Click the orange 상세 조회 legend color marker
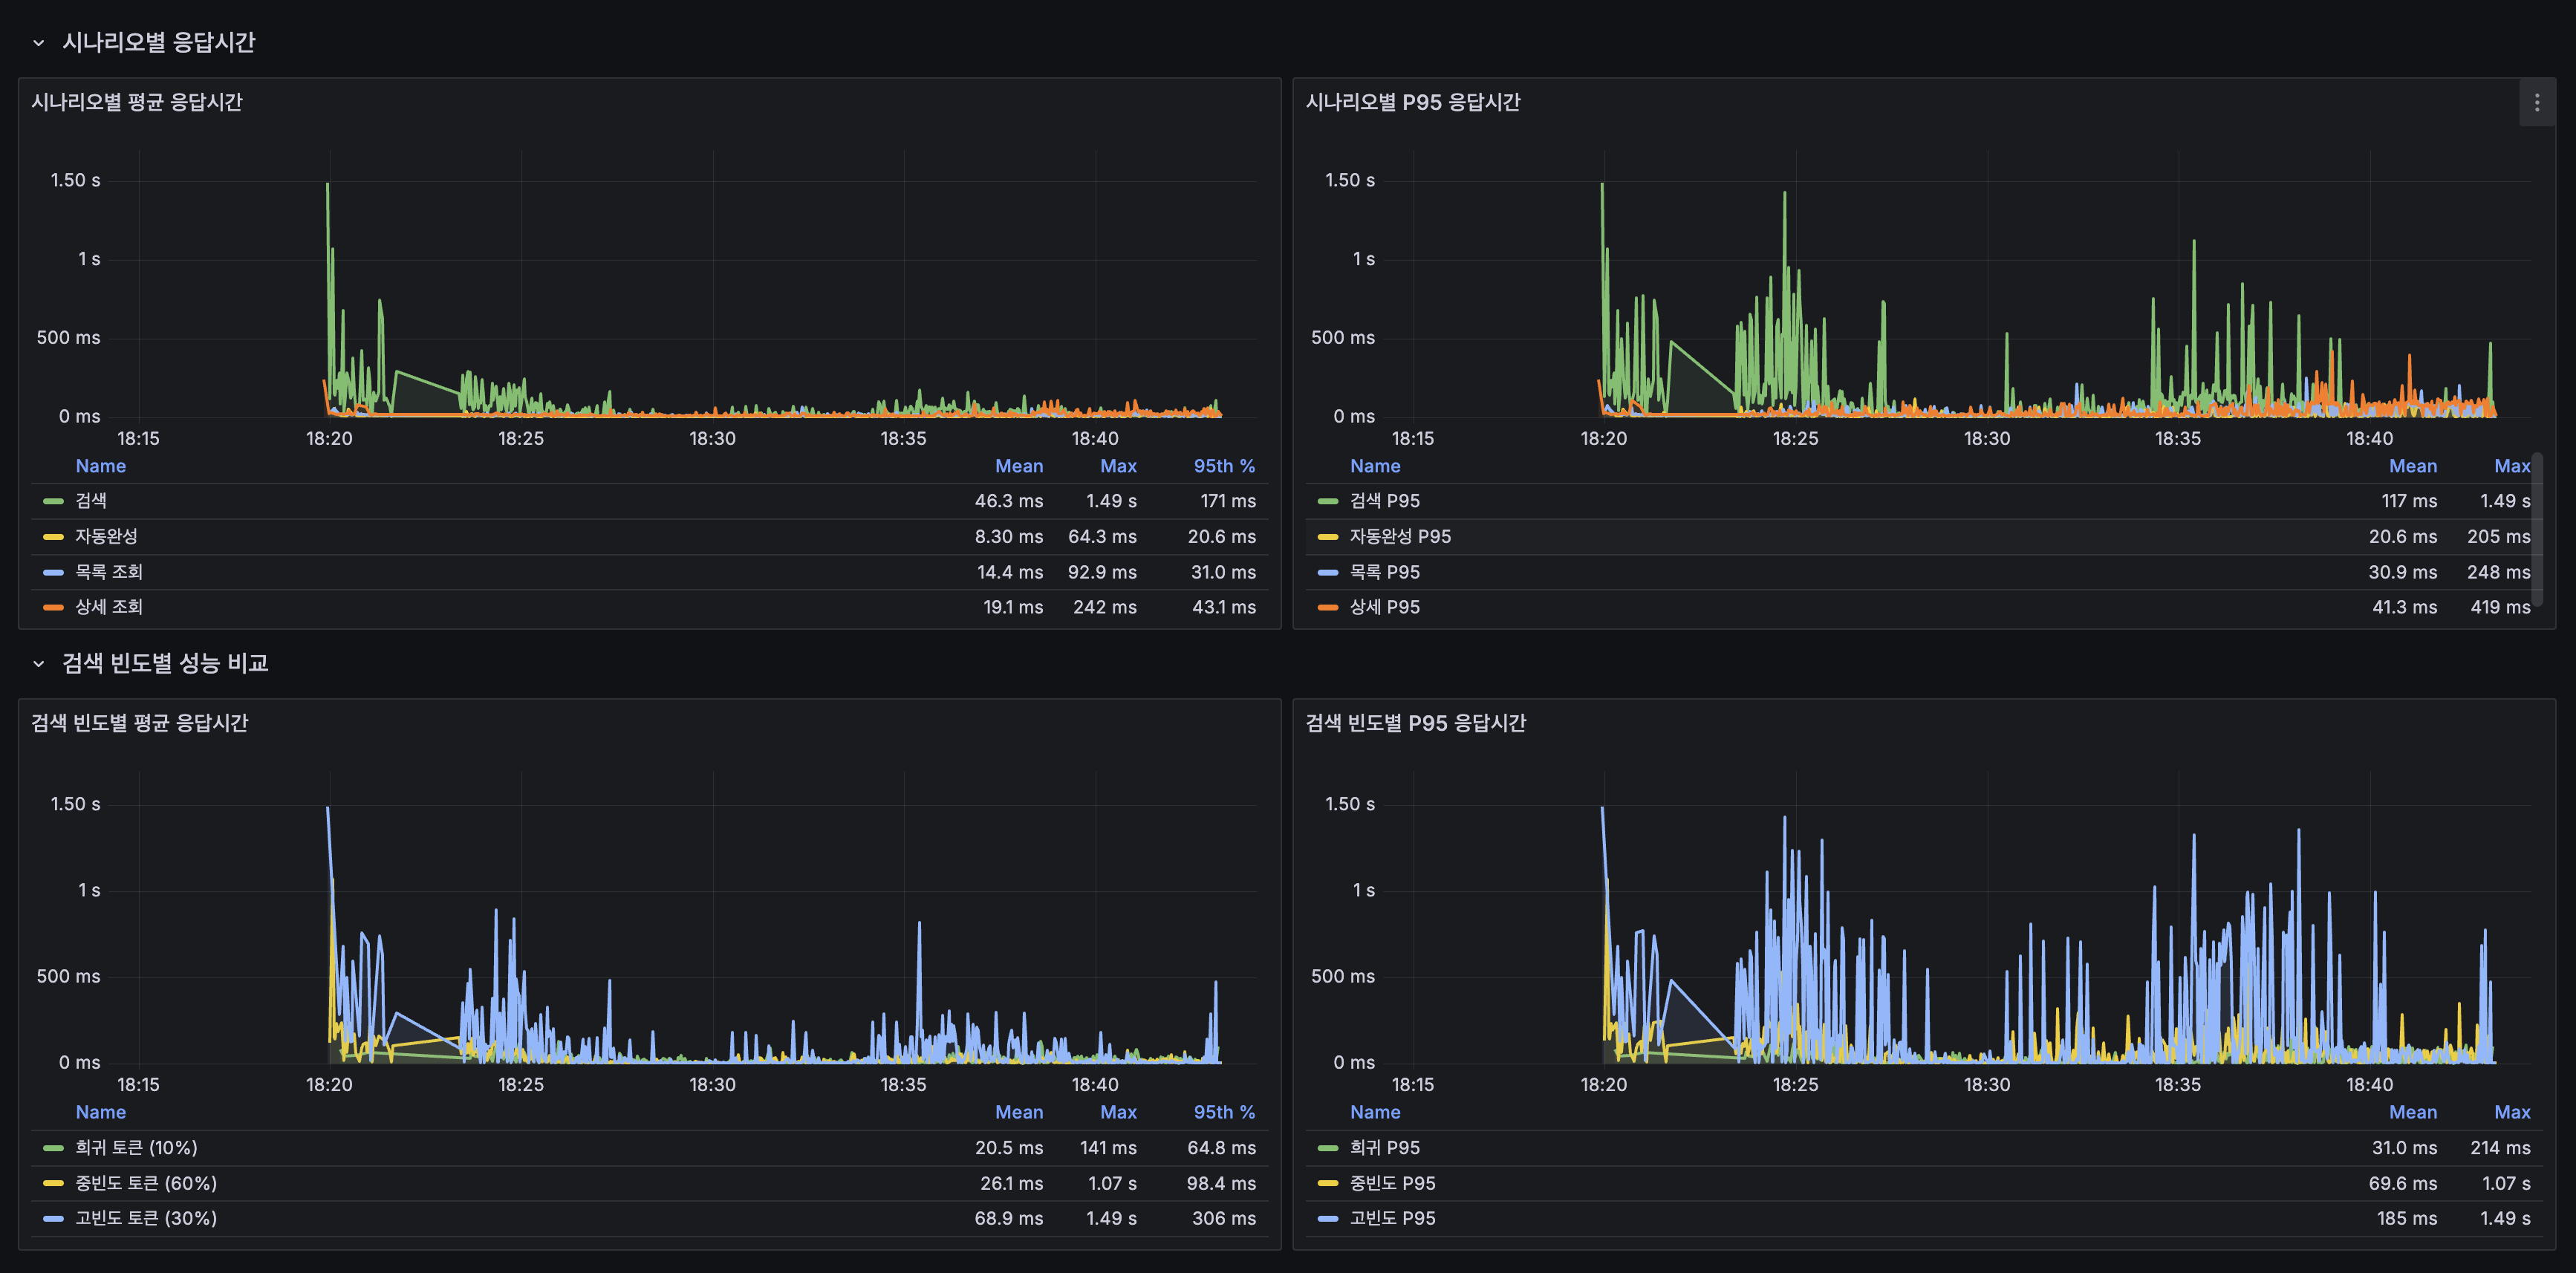The height and width of the screenshot is (1273, 2576). 53,607
